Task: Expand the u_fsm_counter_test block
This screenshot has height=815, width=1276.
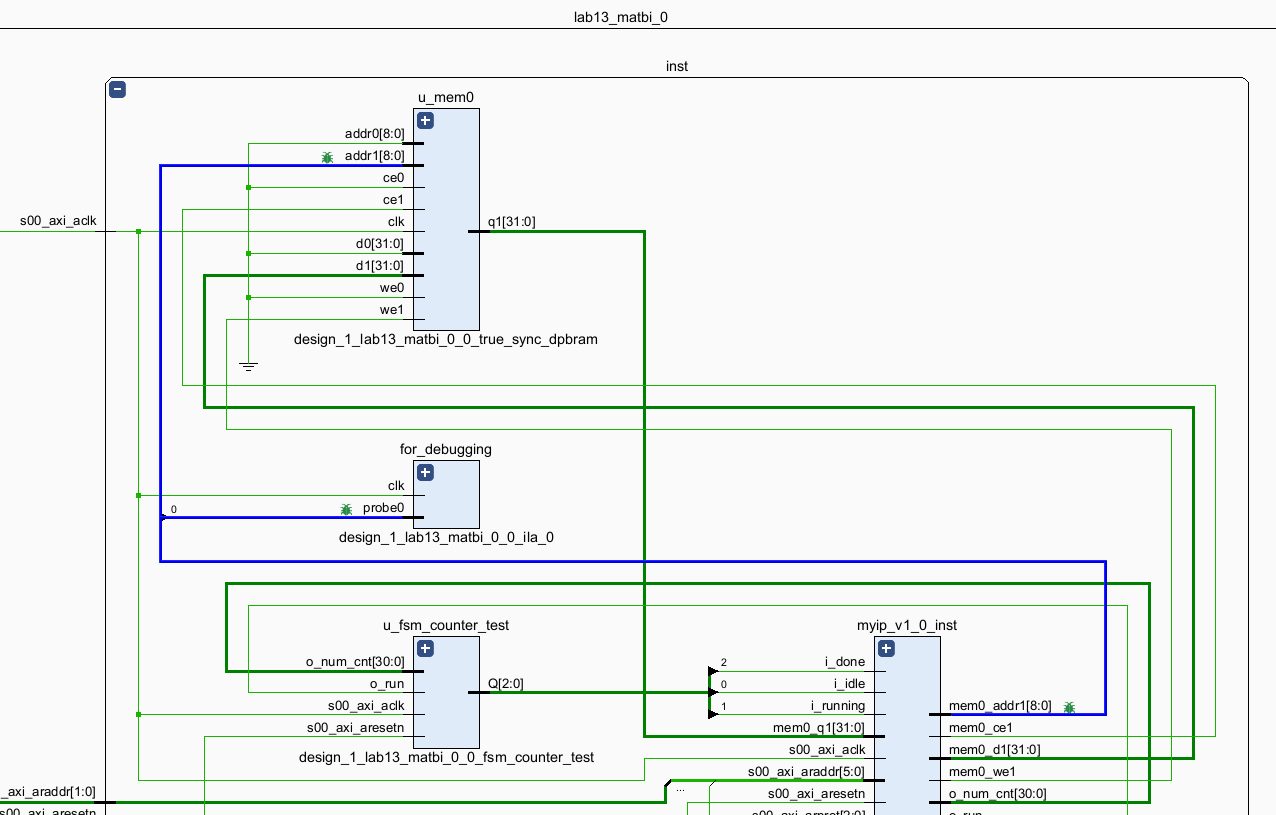Action: click(x=425, y=649)
